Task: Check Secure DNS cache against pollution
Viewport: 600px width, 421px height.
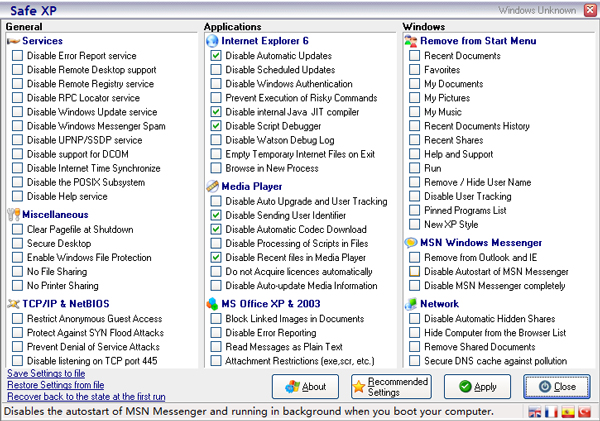Action: tap(414, 361)
